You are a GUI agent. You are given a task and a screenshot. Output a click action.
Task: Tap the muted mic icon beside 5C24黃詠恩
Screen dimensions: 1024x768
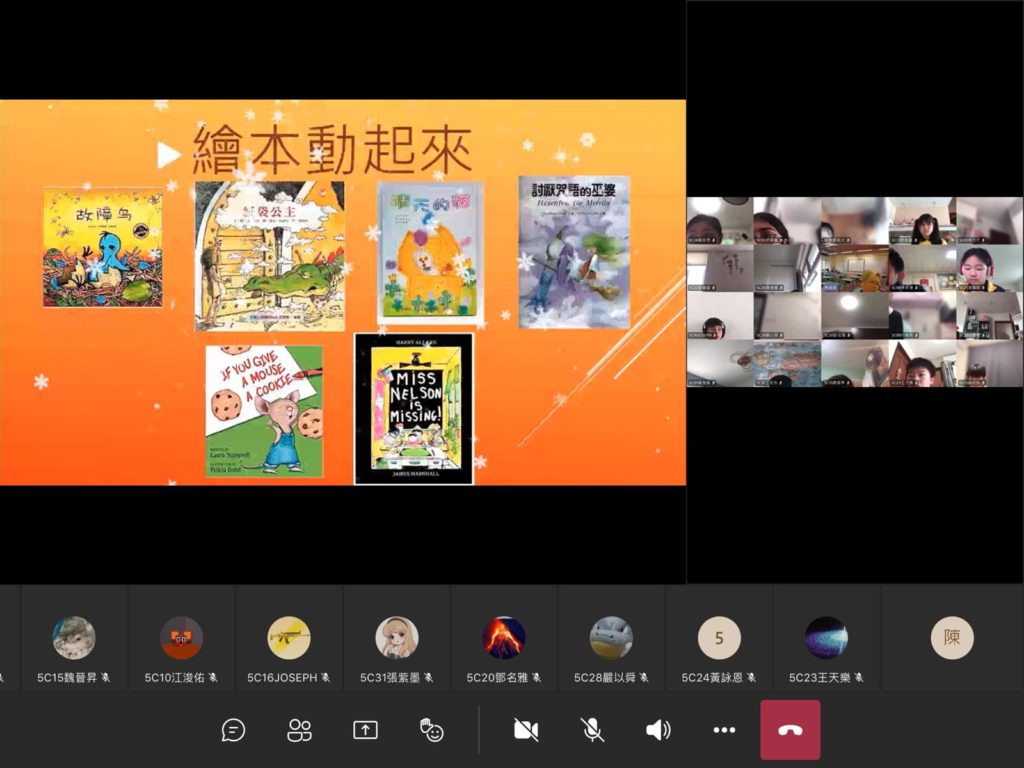click(752, 678)
